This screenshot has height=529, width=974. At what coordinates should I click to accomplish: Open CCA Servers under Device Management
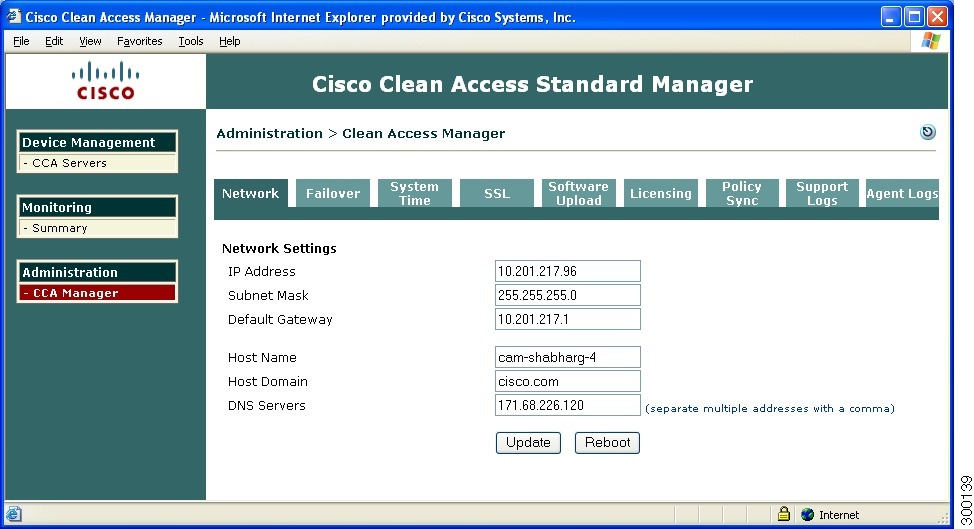tap(69, 163)
